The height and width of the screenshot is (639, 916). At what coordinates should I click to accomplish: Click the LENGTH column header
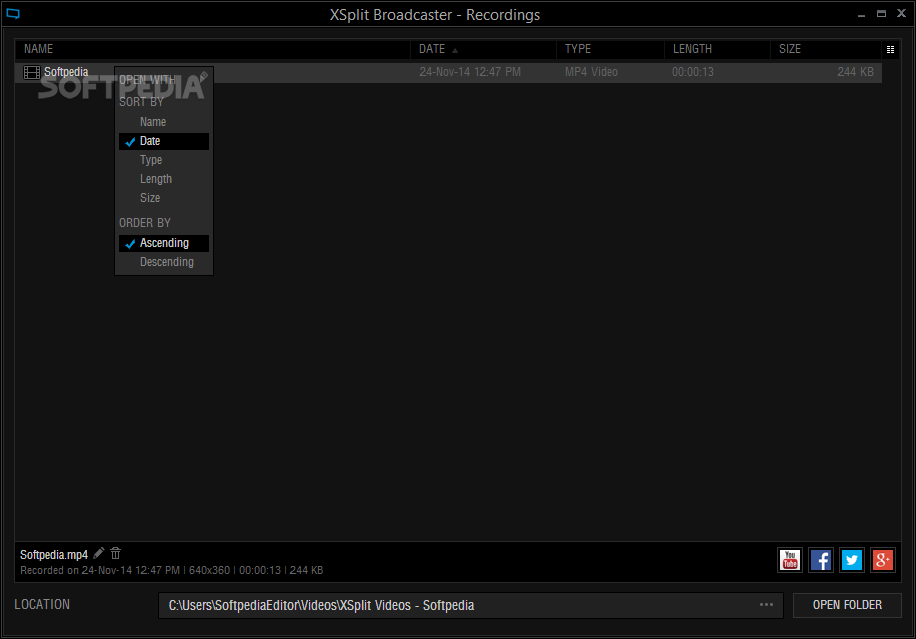(x=717, y=49)
